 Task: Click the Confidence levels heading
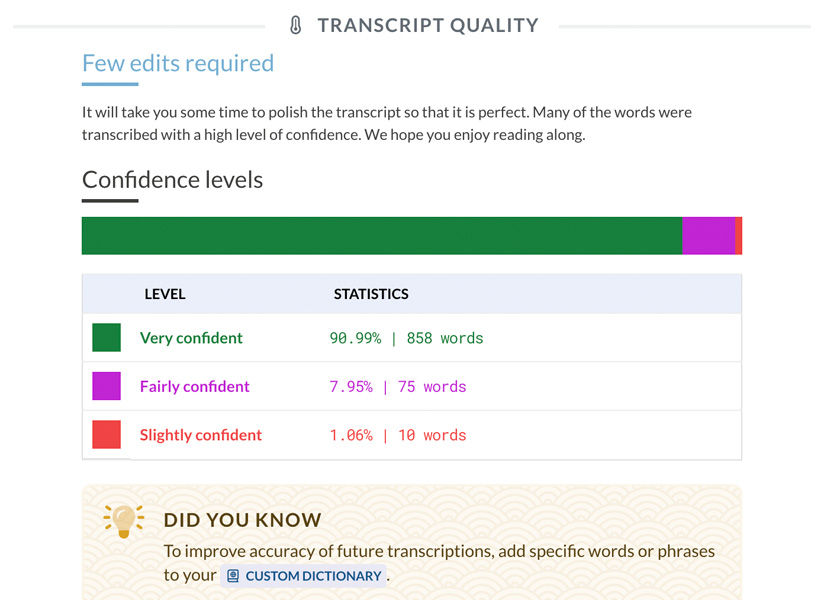click(172, 180)
